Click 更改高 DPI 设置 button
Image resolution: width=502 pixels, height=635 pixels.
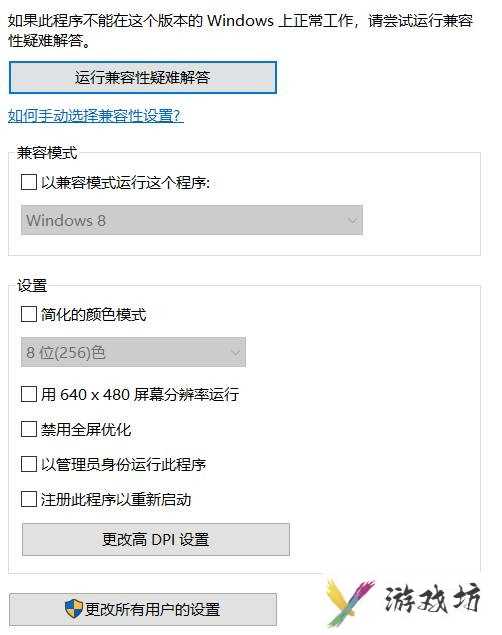(x=156, y=539)
